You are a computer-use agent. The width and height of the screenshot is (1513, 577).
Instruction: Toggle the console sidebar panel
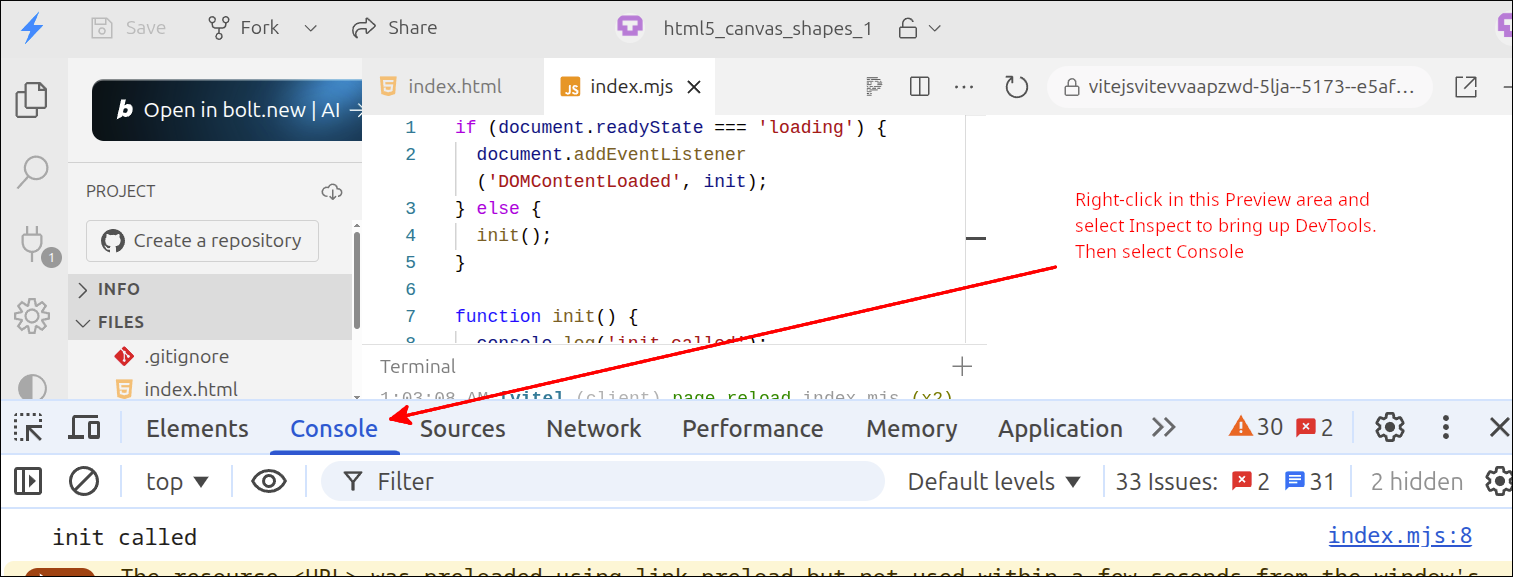(x=28, y=481)
